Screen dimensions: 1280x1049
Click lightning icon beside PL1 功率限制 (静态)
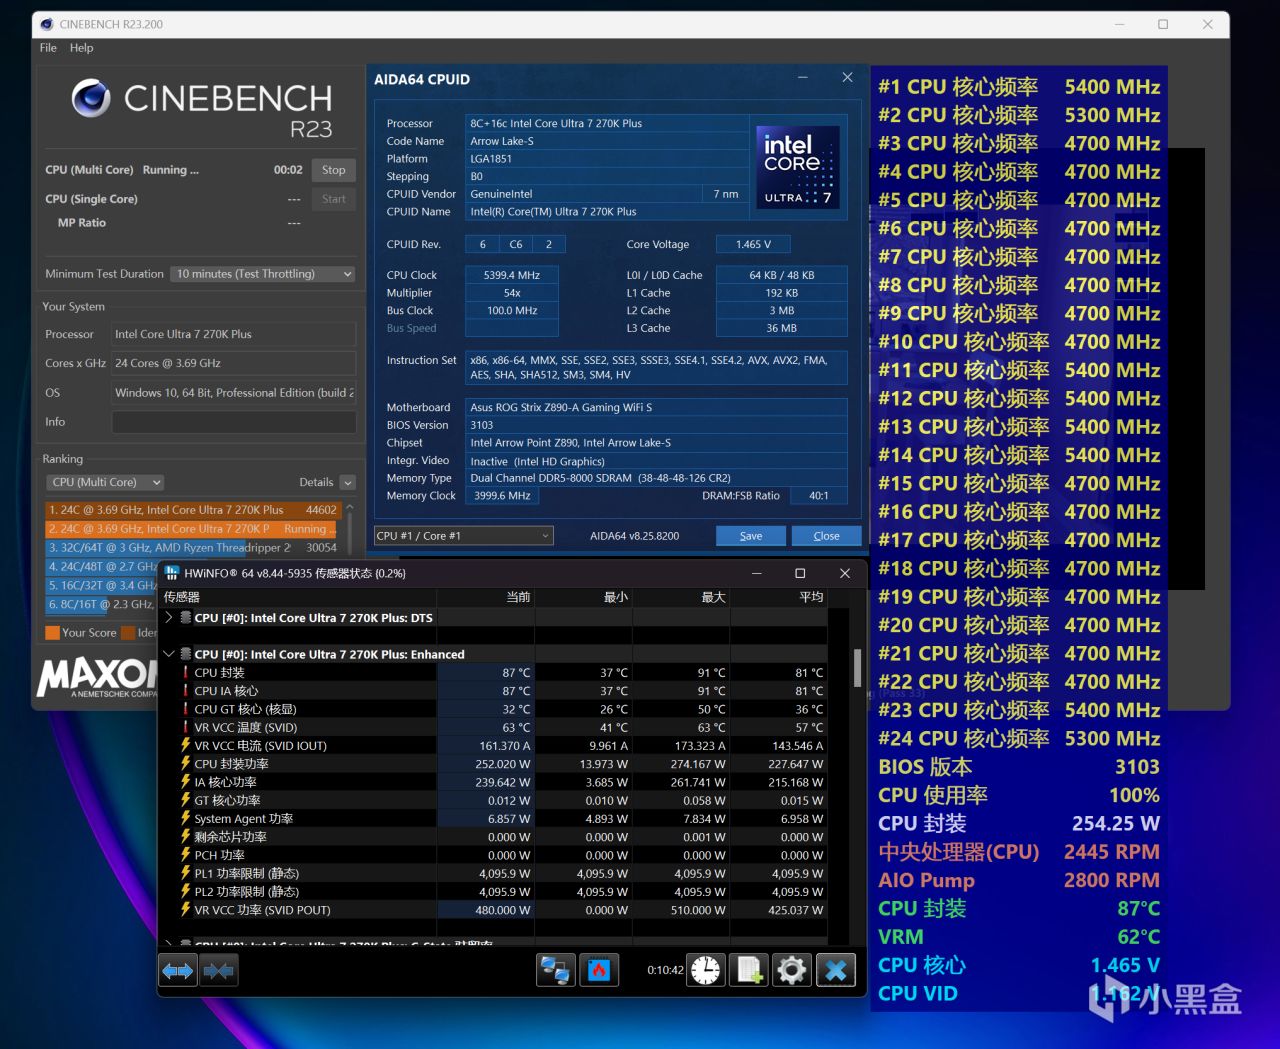click(x=186, y=873)
